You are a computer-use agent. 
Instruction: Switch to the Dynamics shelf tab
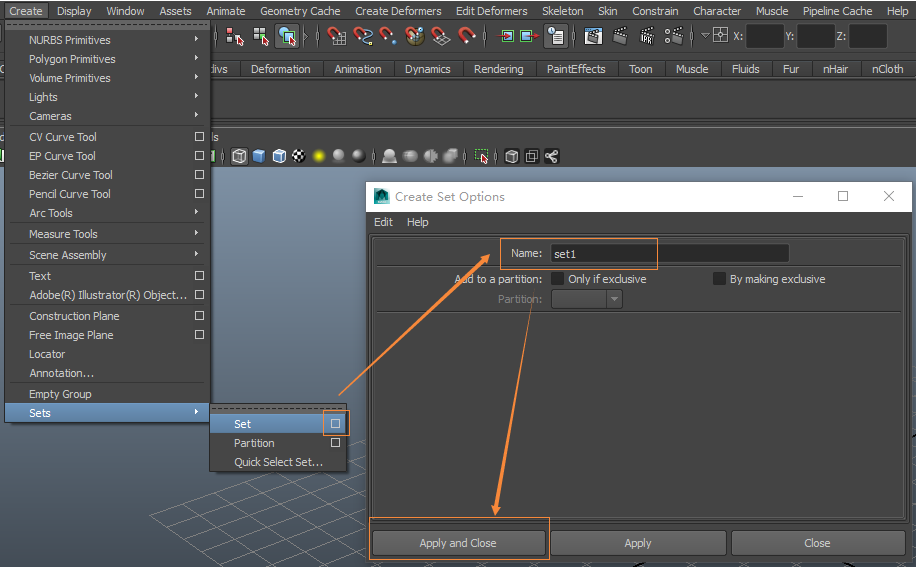[427, 69]
